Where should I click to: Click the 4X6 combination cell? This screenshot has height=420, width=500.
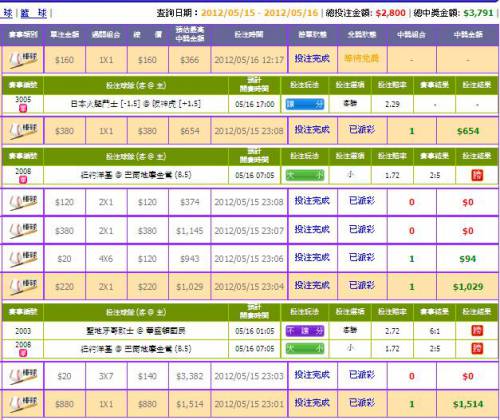(106, 259)
